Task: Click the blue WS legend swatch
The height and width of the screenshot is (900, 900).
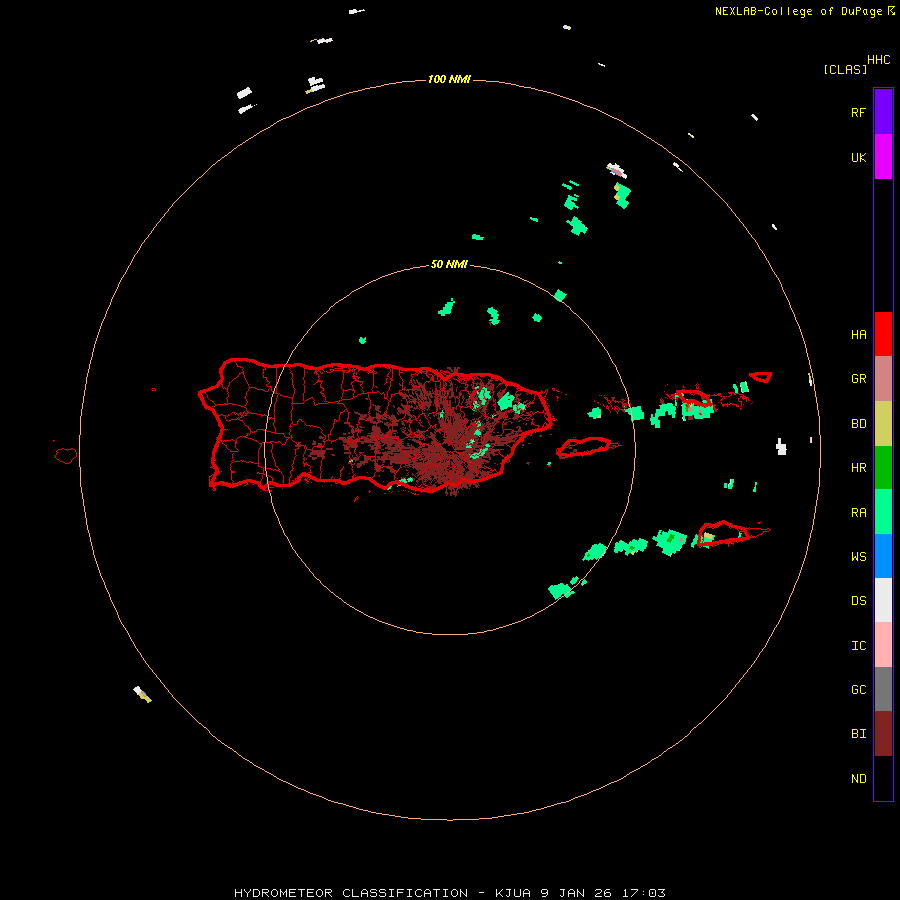Action: point(883,556)
